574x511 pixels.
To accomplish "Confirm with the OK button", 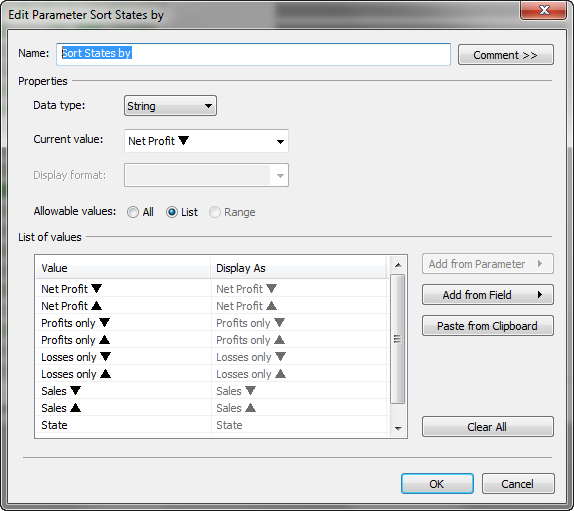I will tap(437, 484).
